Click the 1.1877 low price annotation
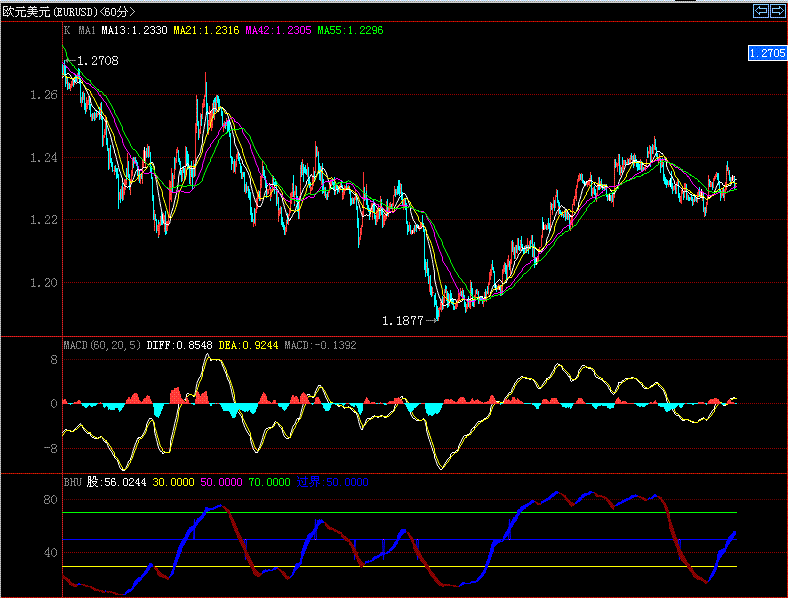 (403, 321)
